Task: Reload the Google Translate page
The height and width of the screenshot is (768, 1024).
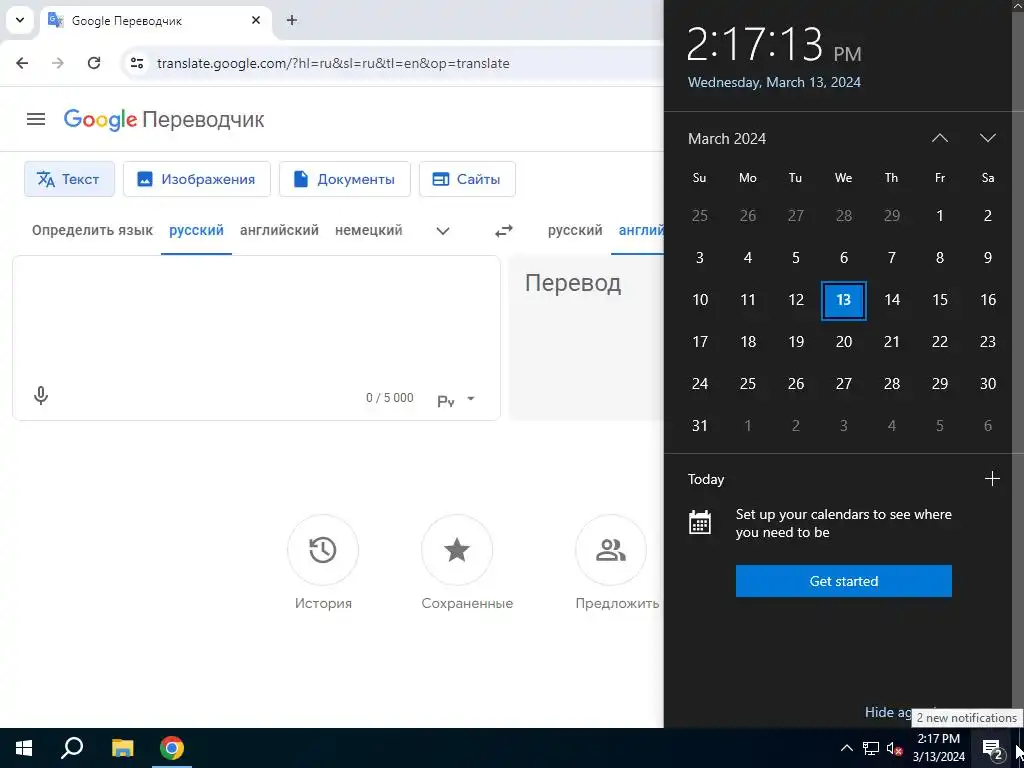Action: 94,63
